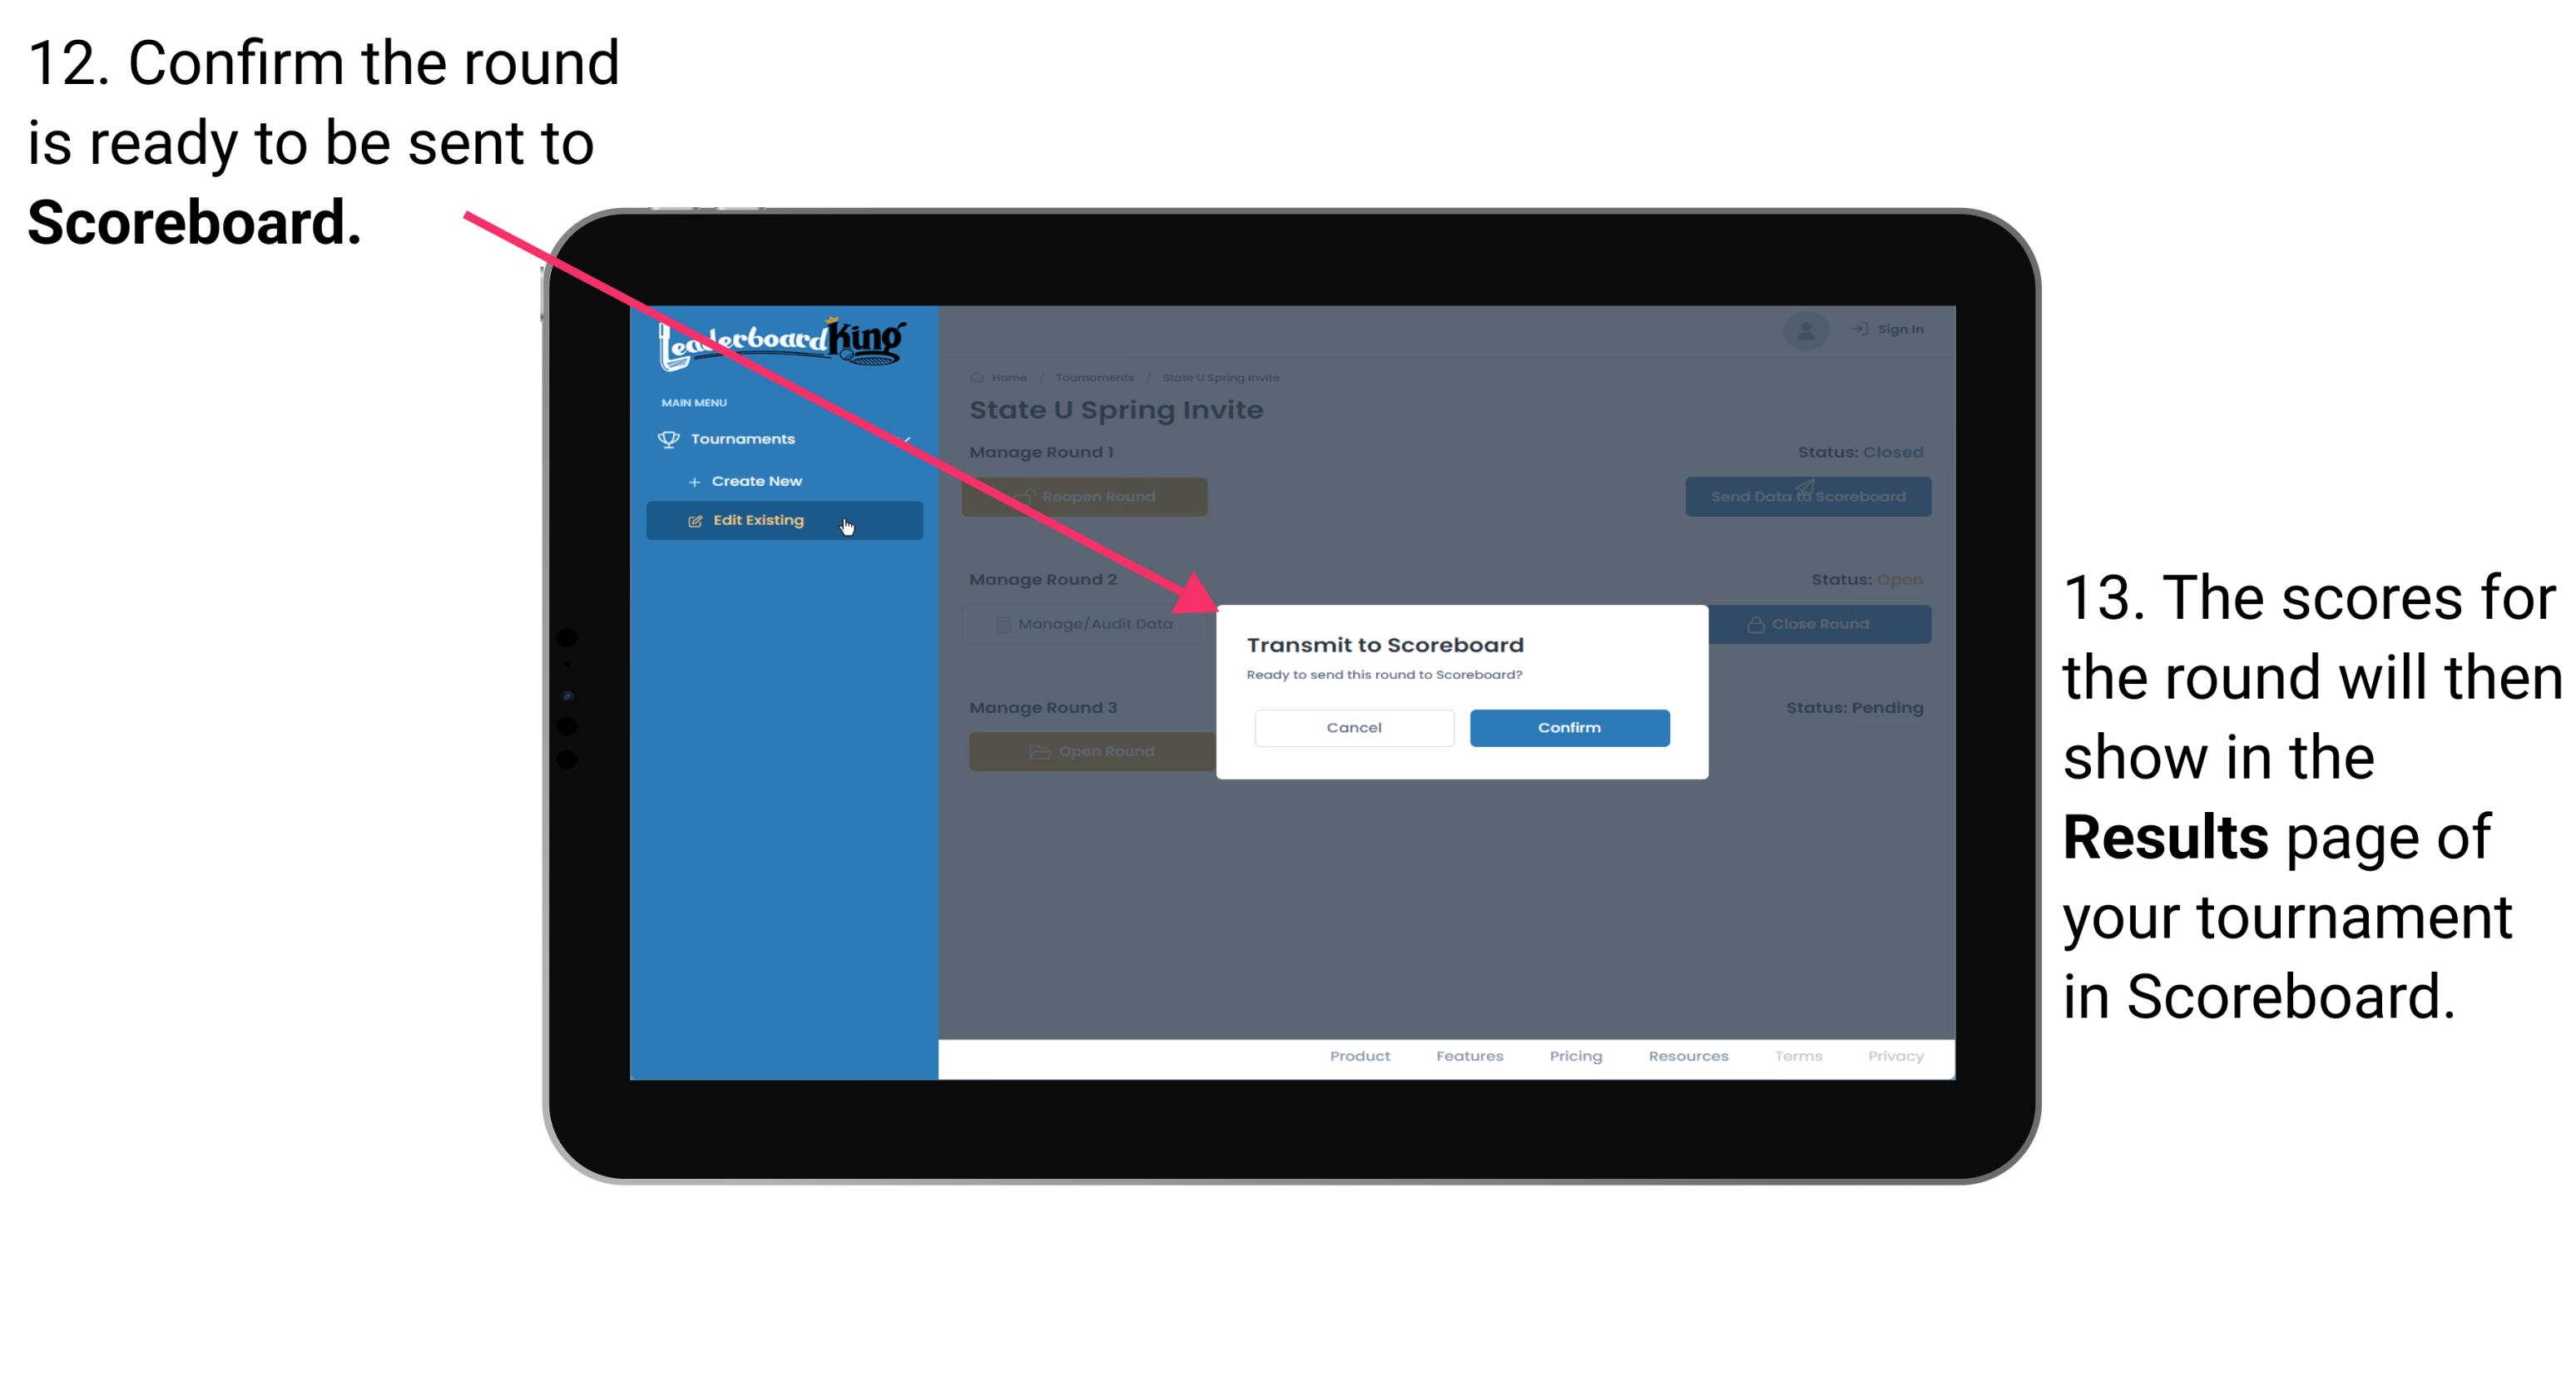Click the Confirm button to transmit
The image size is (2576, 1386).
[x=1565, y=725]
